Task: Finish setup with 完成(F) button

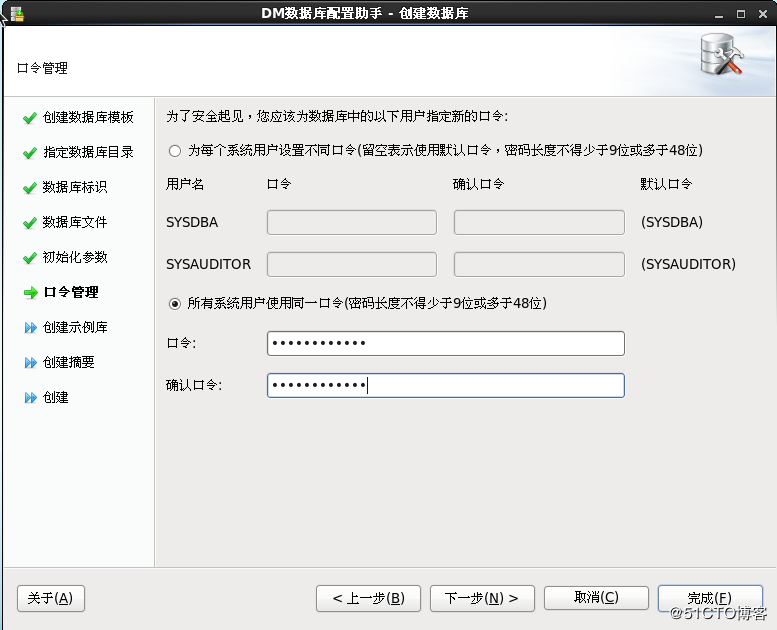Action: click(x=710, y=598)
